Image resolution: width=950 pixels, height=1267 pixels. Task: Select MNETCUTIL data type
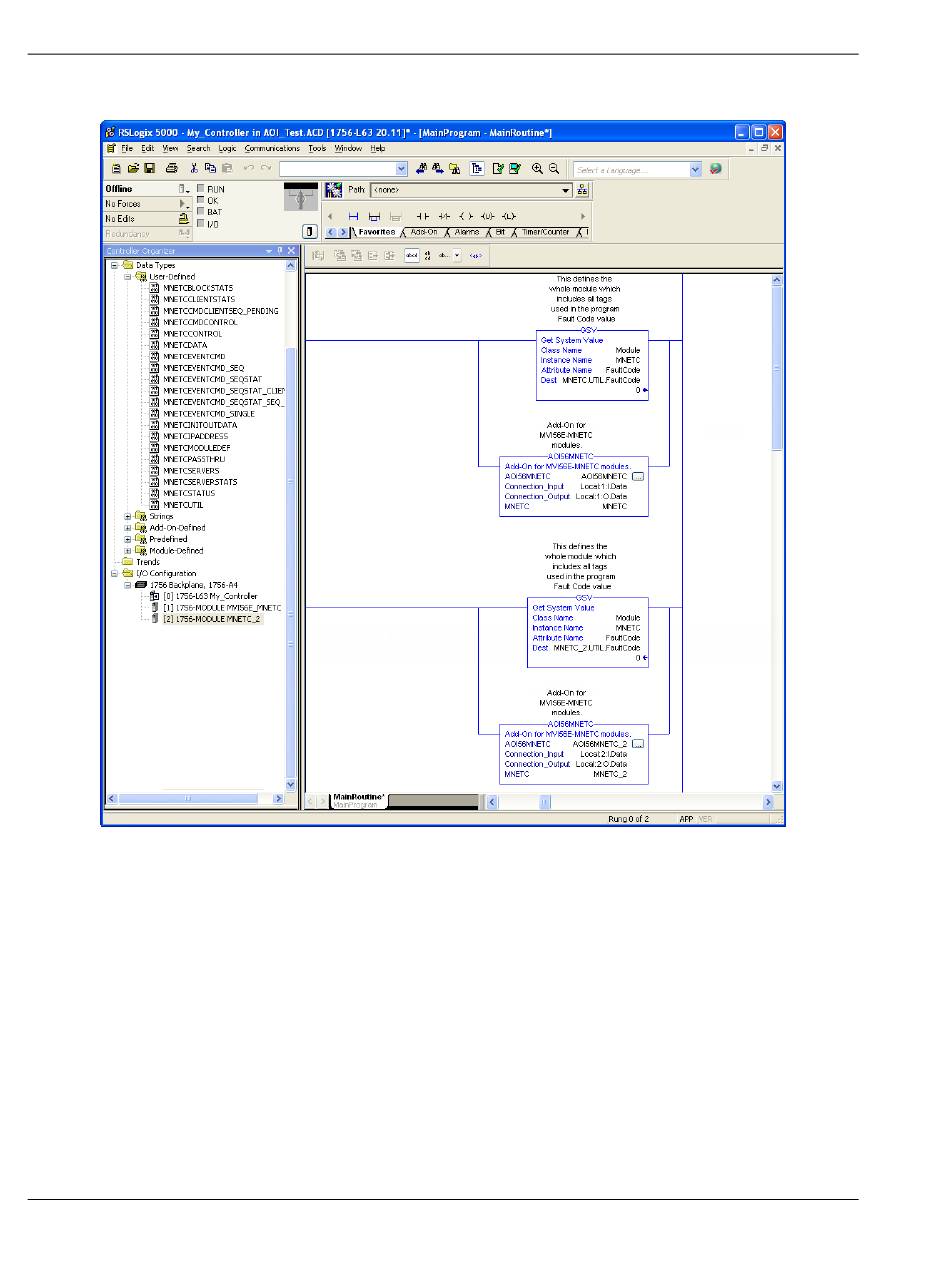click(x=183, y=505)
